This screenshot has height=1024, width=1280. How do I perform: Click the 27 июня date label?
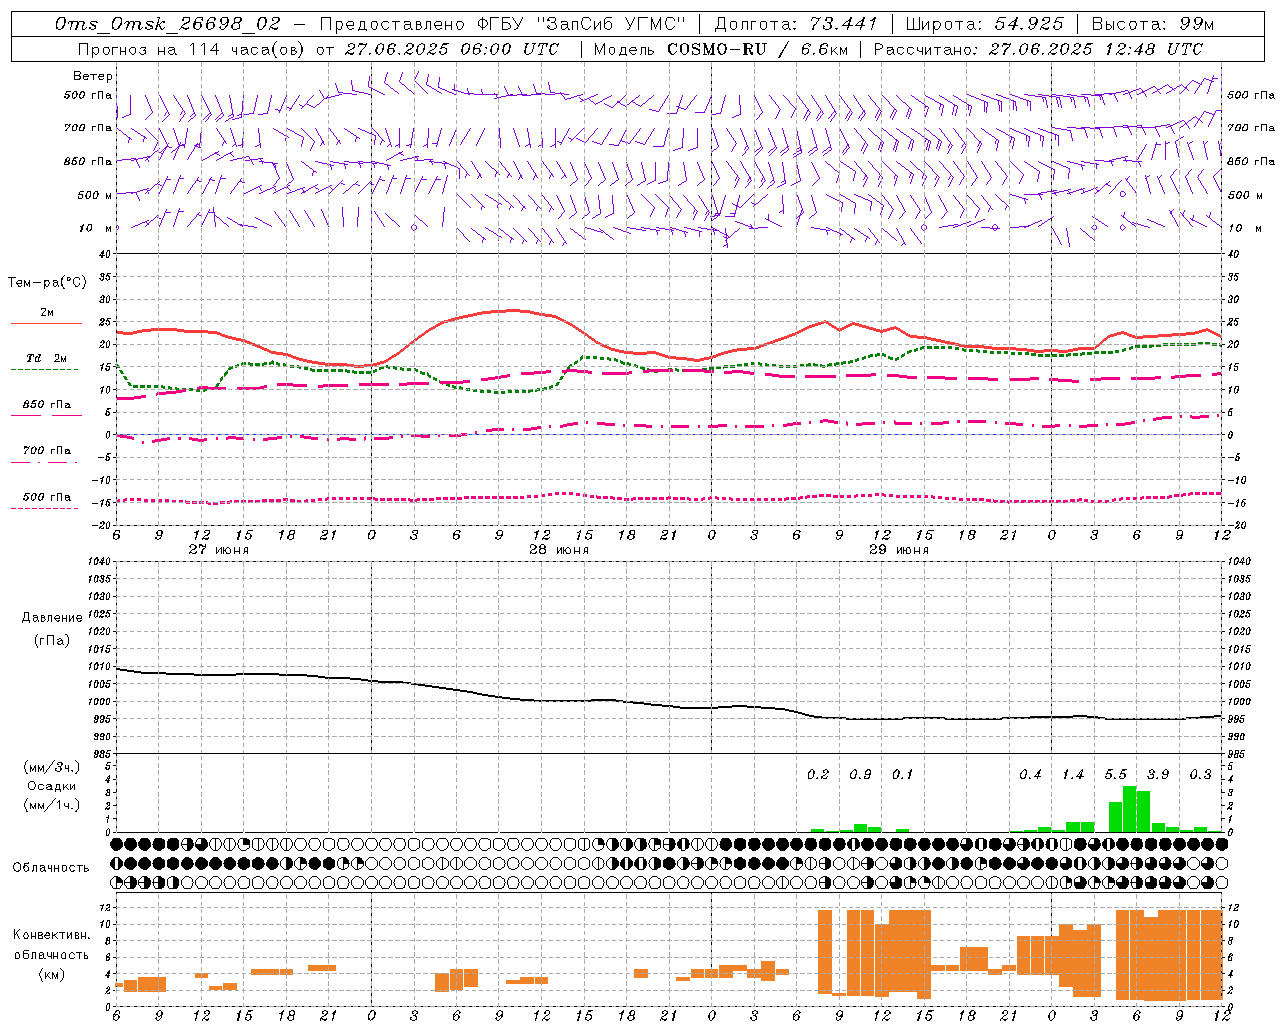coord(219,549)
